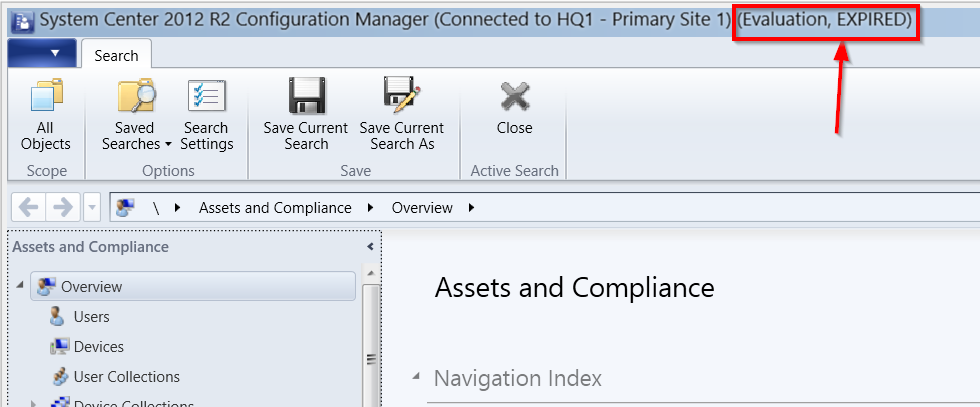980x407 pixels.
Task: Expand the arrow after Overview breadcrumb
Action: [471, 208]
